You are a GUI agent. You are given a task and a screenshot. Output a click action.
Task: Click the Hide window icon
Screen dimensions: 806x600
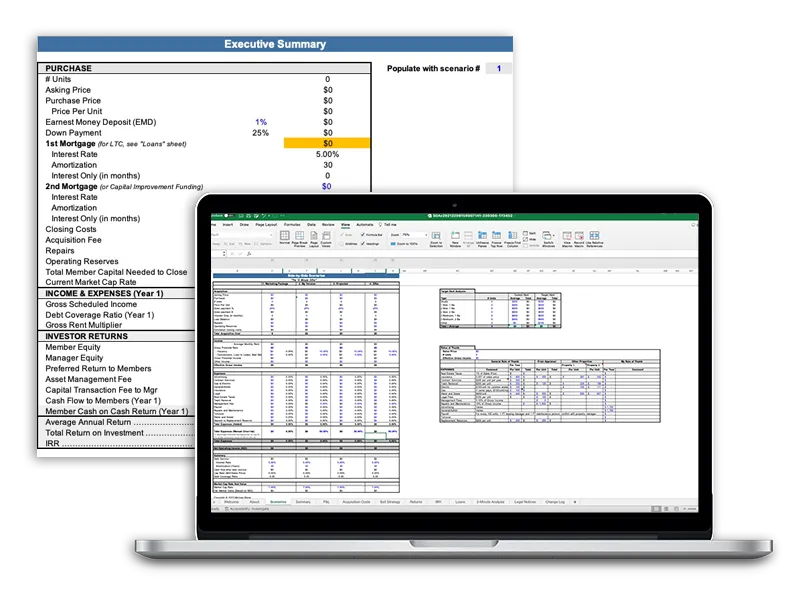525,239
